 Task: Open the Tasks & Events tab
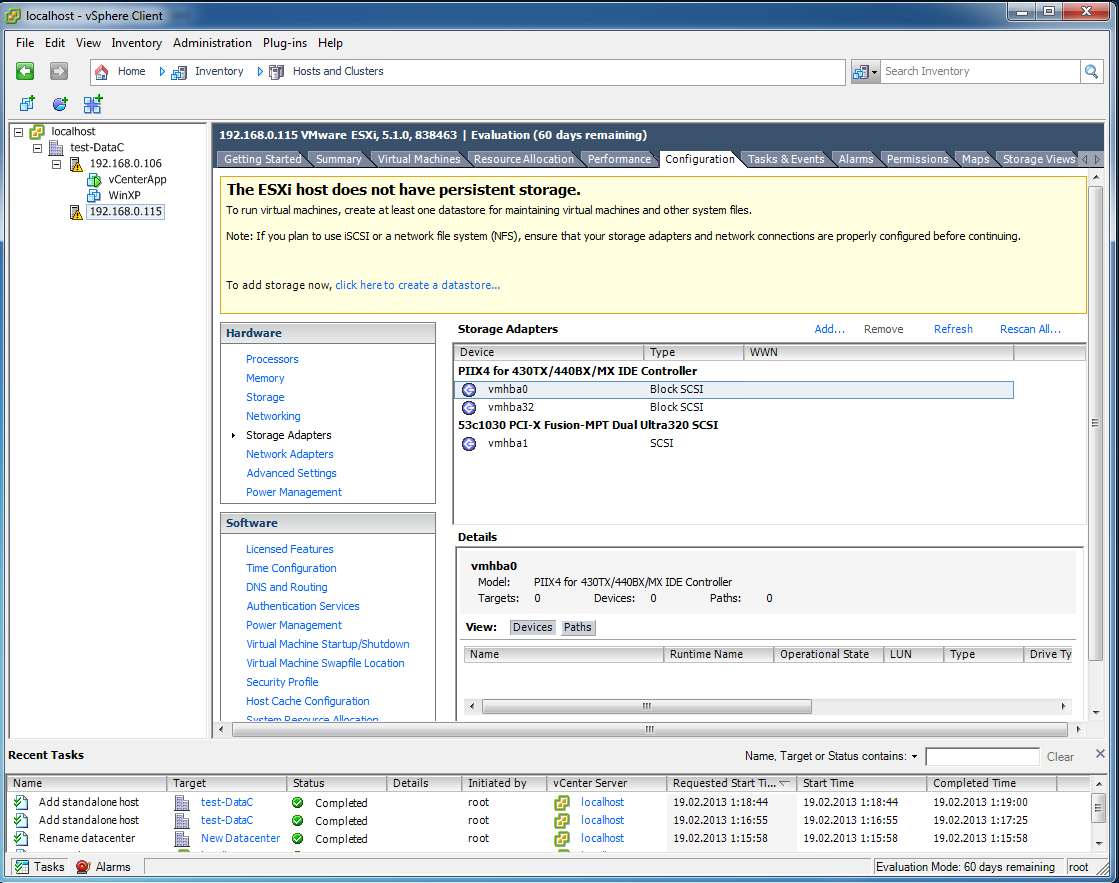click(786, 159)
